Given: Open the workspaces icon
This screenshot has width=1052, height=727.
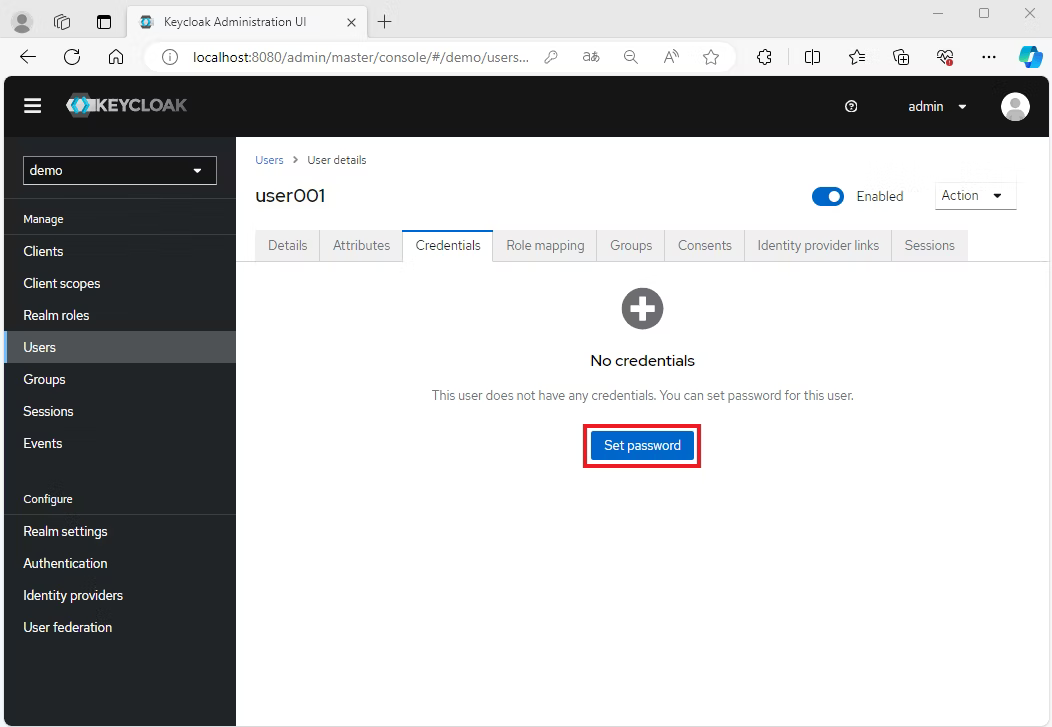Looking at the screenshot, I should coord(62,22).
